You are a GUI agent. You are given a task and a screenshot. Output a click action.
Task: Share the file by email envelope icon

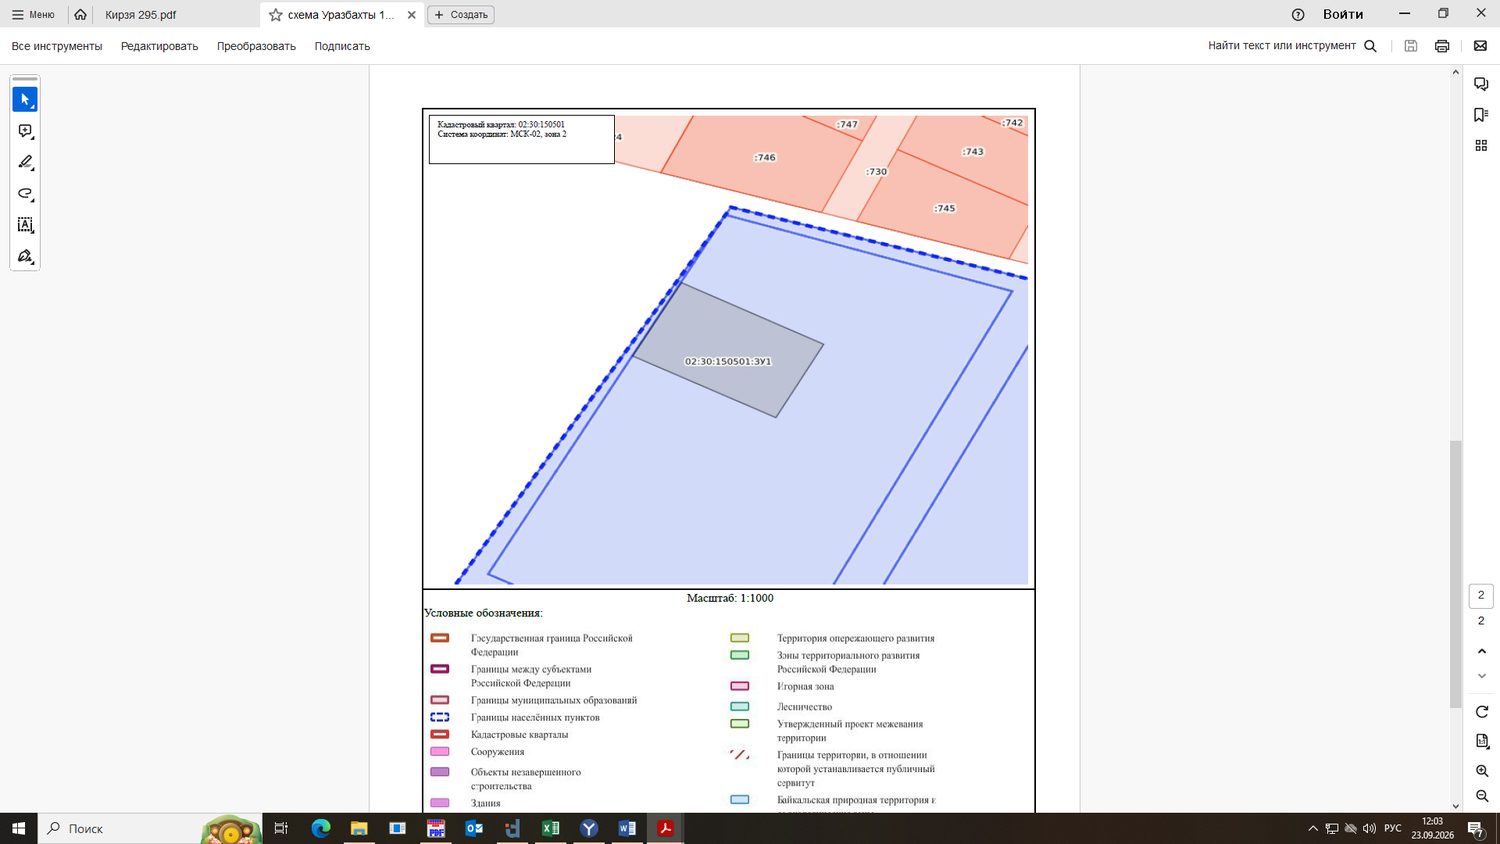coord(1481,46)
